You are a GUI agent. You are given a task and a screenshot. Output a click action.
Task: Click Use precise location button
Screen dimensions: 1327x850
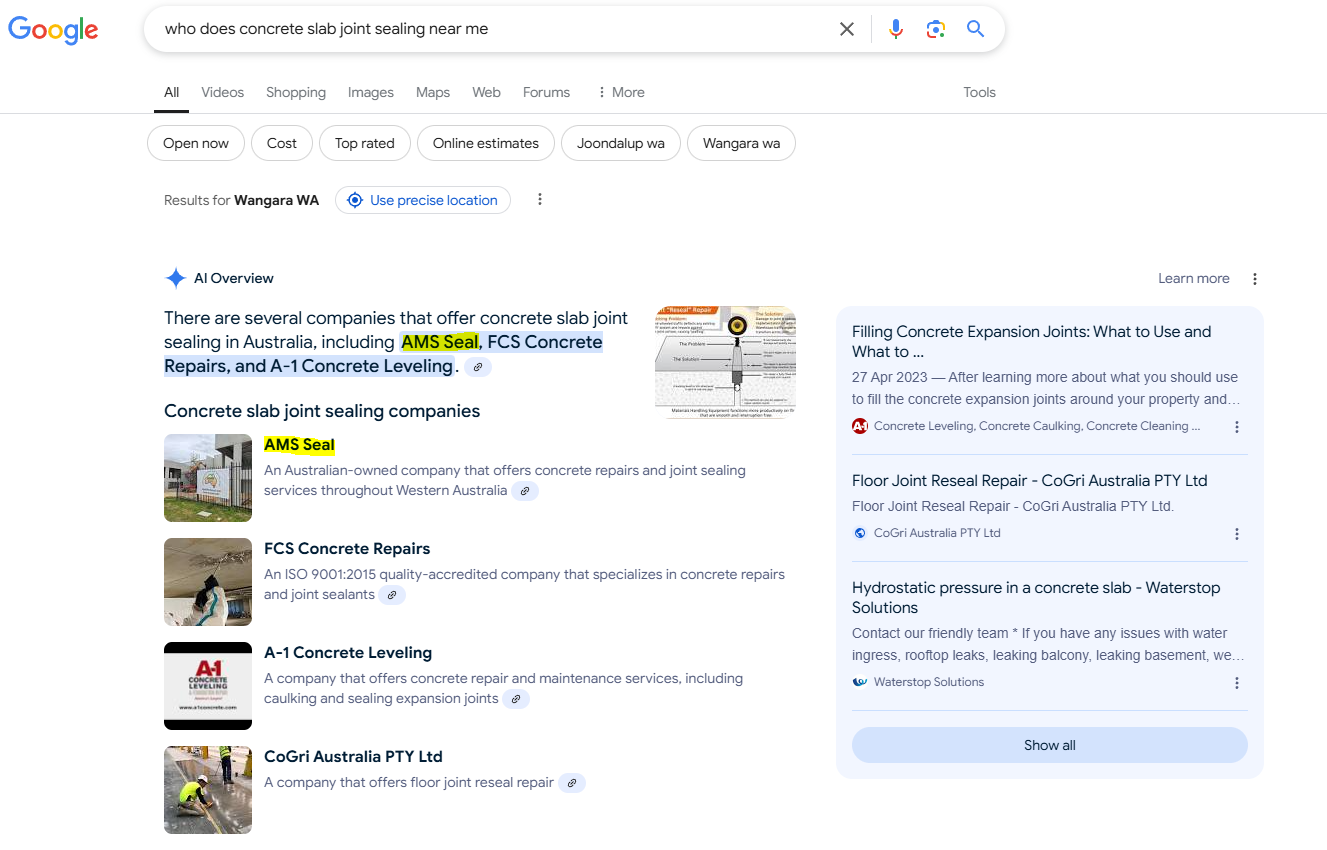[423, 200]
